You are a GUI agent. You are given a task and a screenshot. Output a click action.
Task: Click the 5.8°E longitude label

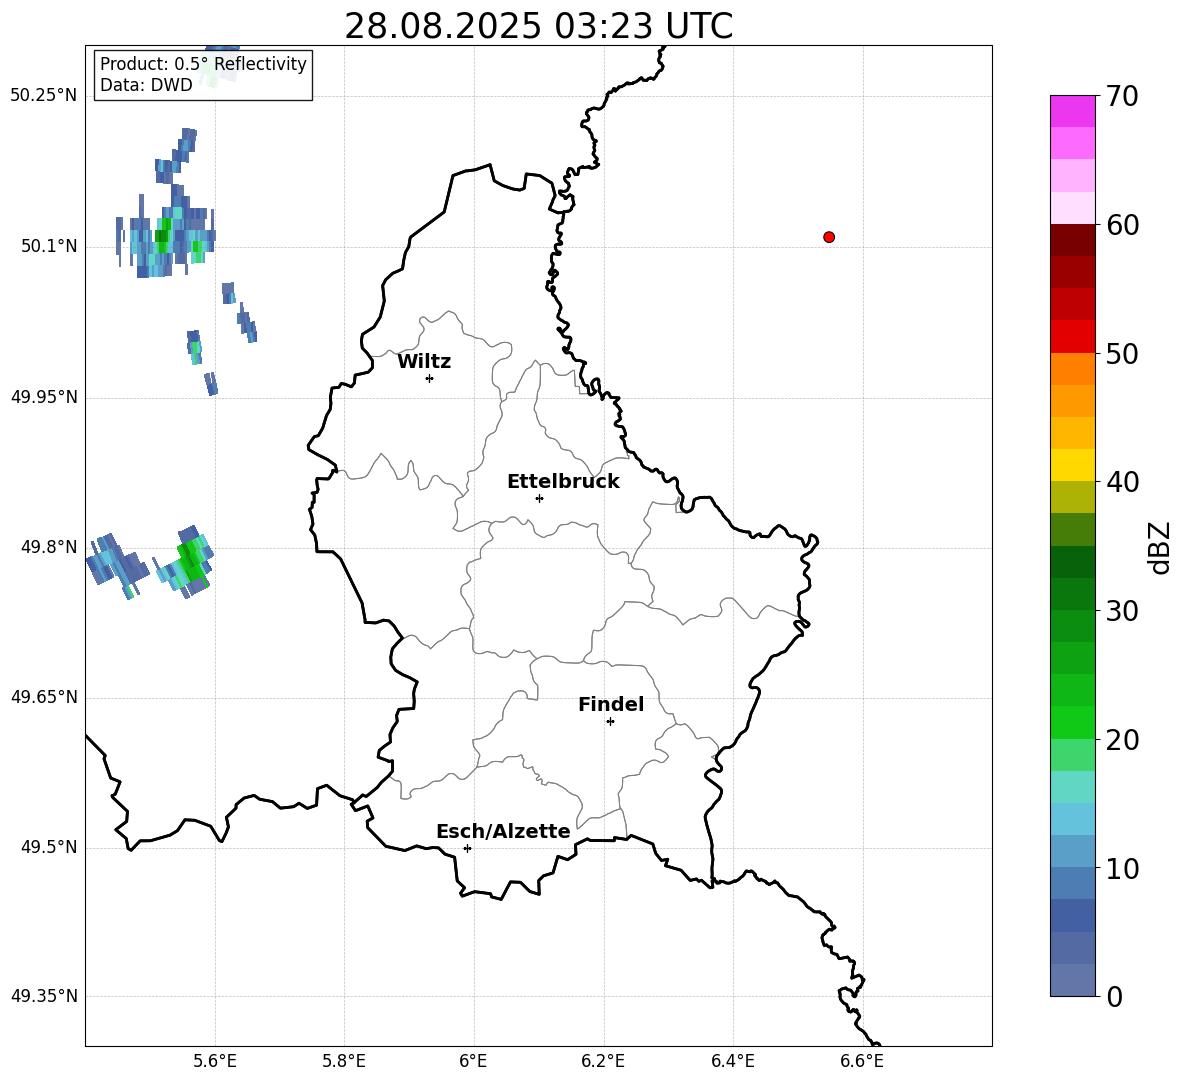344,1061
